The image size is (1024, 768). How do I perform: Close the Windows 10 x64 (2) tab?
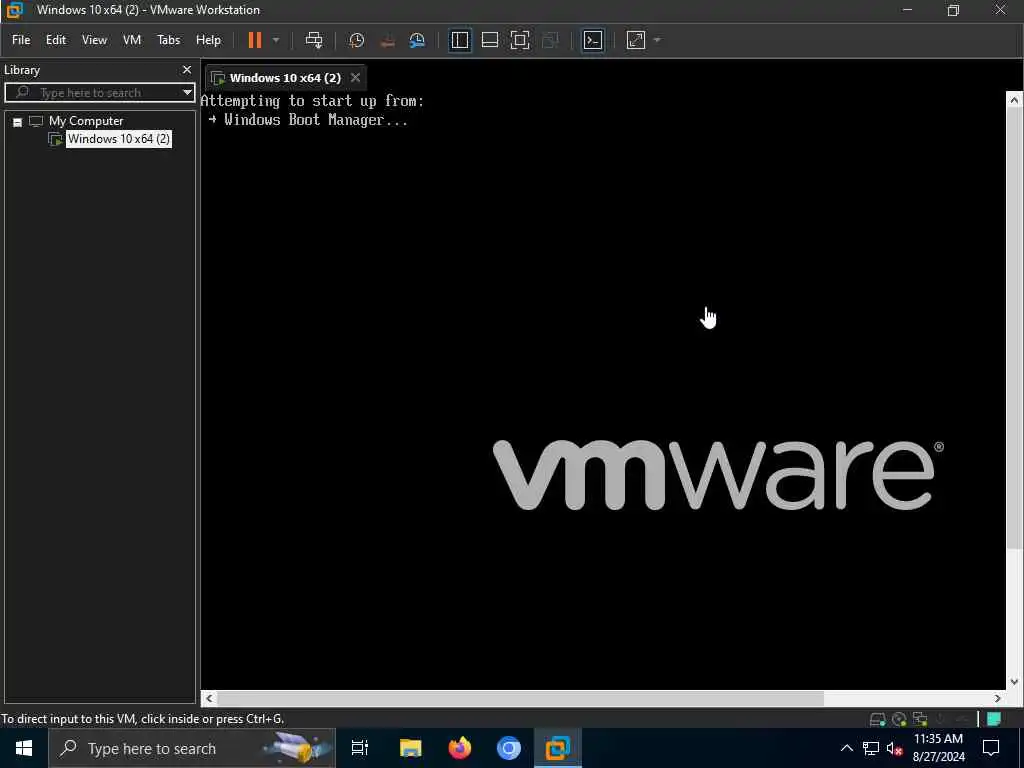[355, 78]
